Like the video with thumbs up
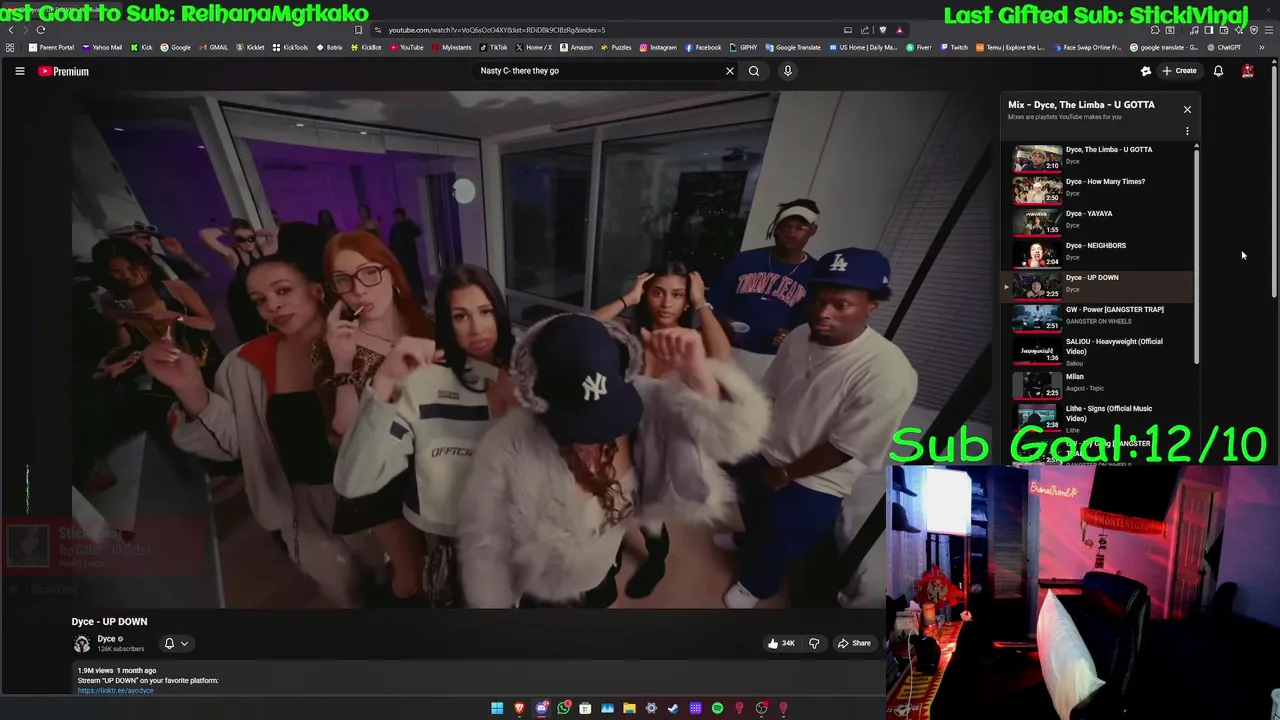Image resolution: width=1280 pixels, height=720 pixels. click(x=781, y=643)
